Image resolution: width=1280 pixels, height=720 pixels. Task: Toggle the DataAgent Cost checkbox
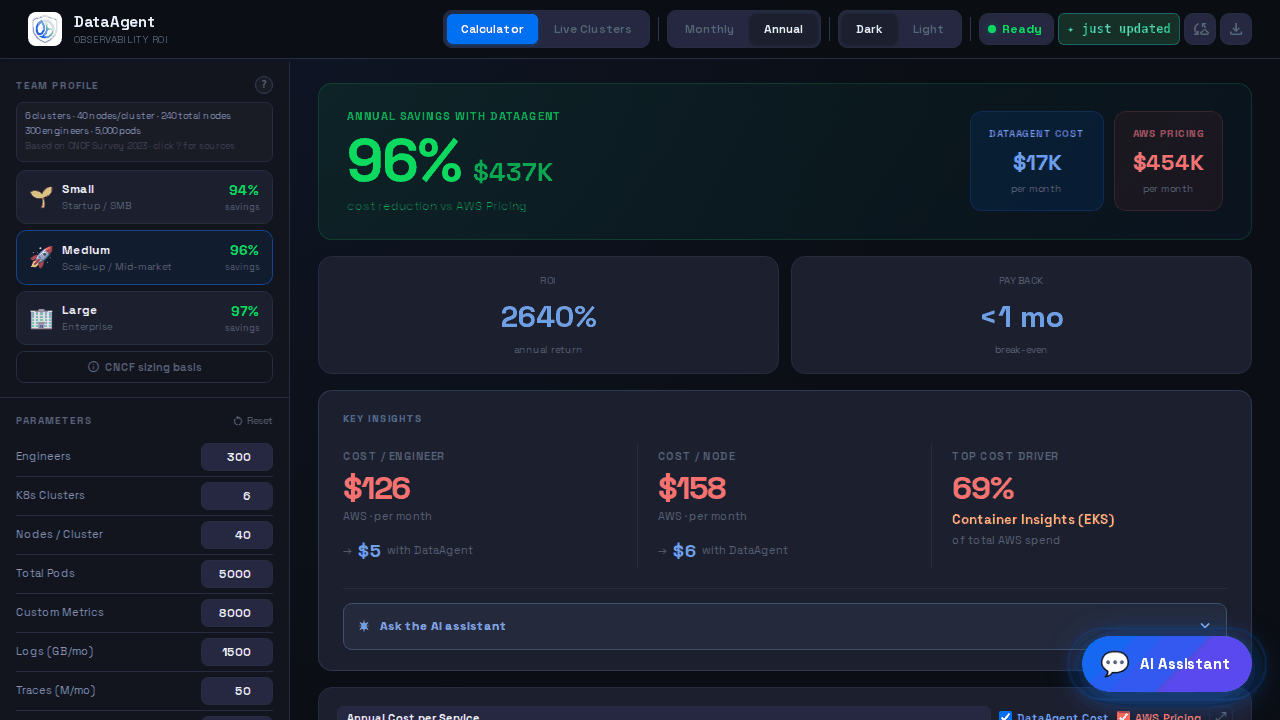pos(1006,716)
